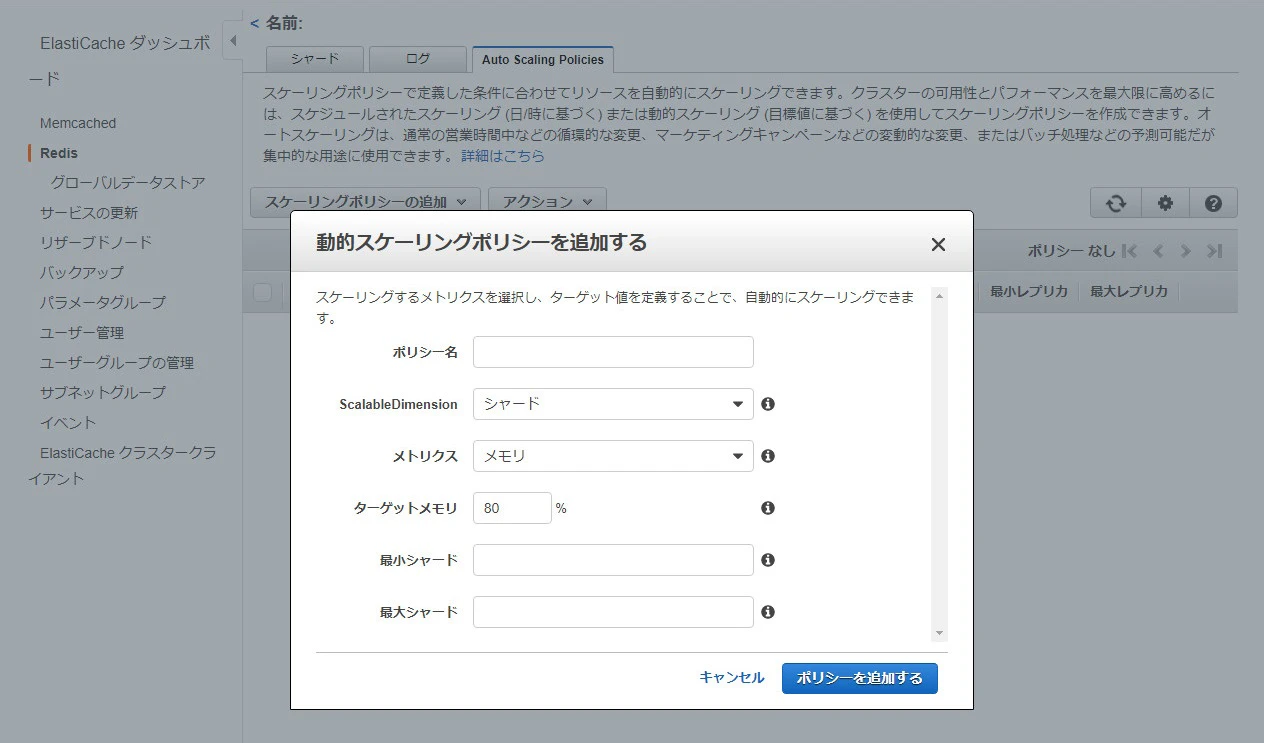
Task: Open the アクション dropdown
Action: 548,202
